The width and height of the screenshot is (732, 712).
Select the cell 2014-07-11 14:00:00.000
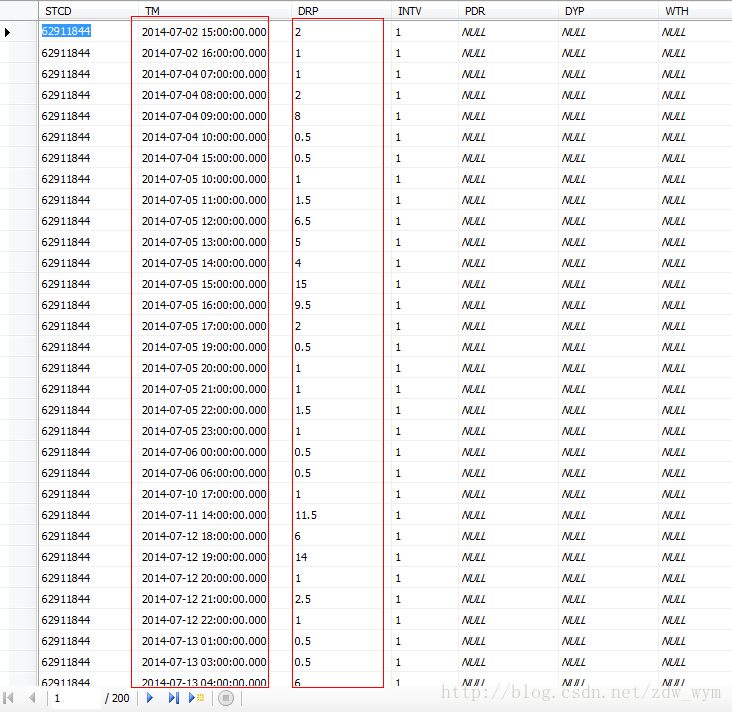point(204,515)
